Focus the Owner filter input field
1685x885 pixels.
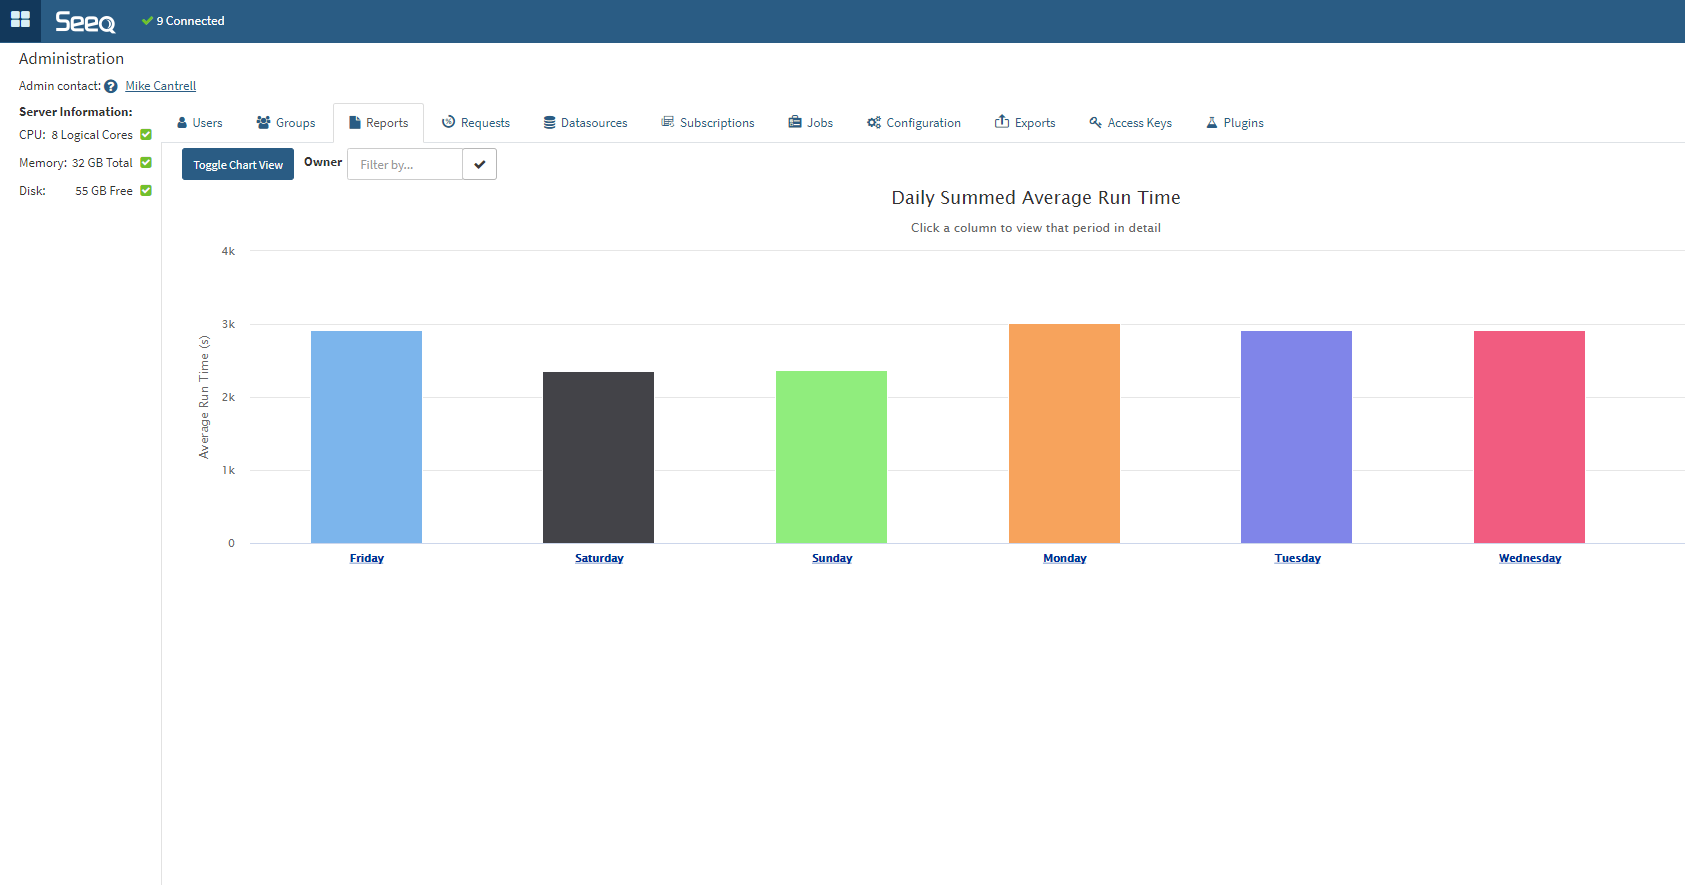tap(405, 165)
